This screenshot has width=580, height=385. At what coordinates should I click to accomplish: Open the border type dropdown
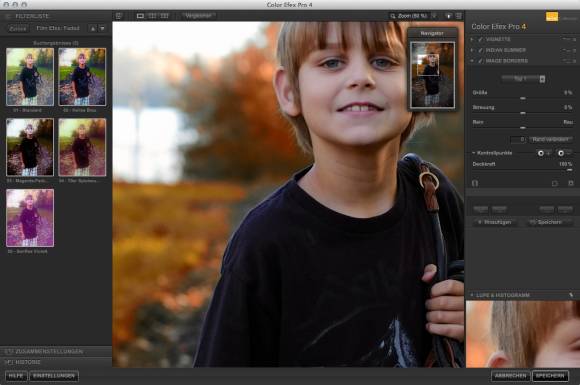pos(523,79)
